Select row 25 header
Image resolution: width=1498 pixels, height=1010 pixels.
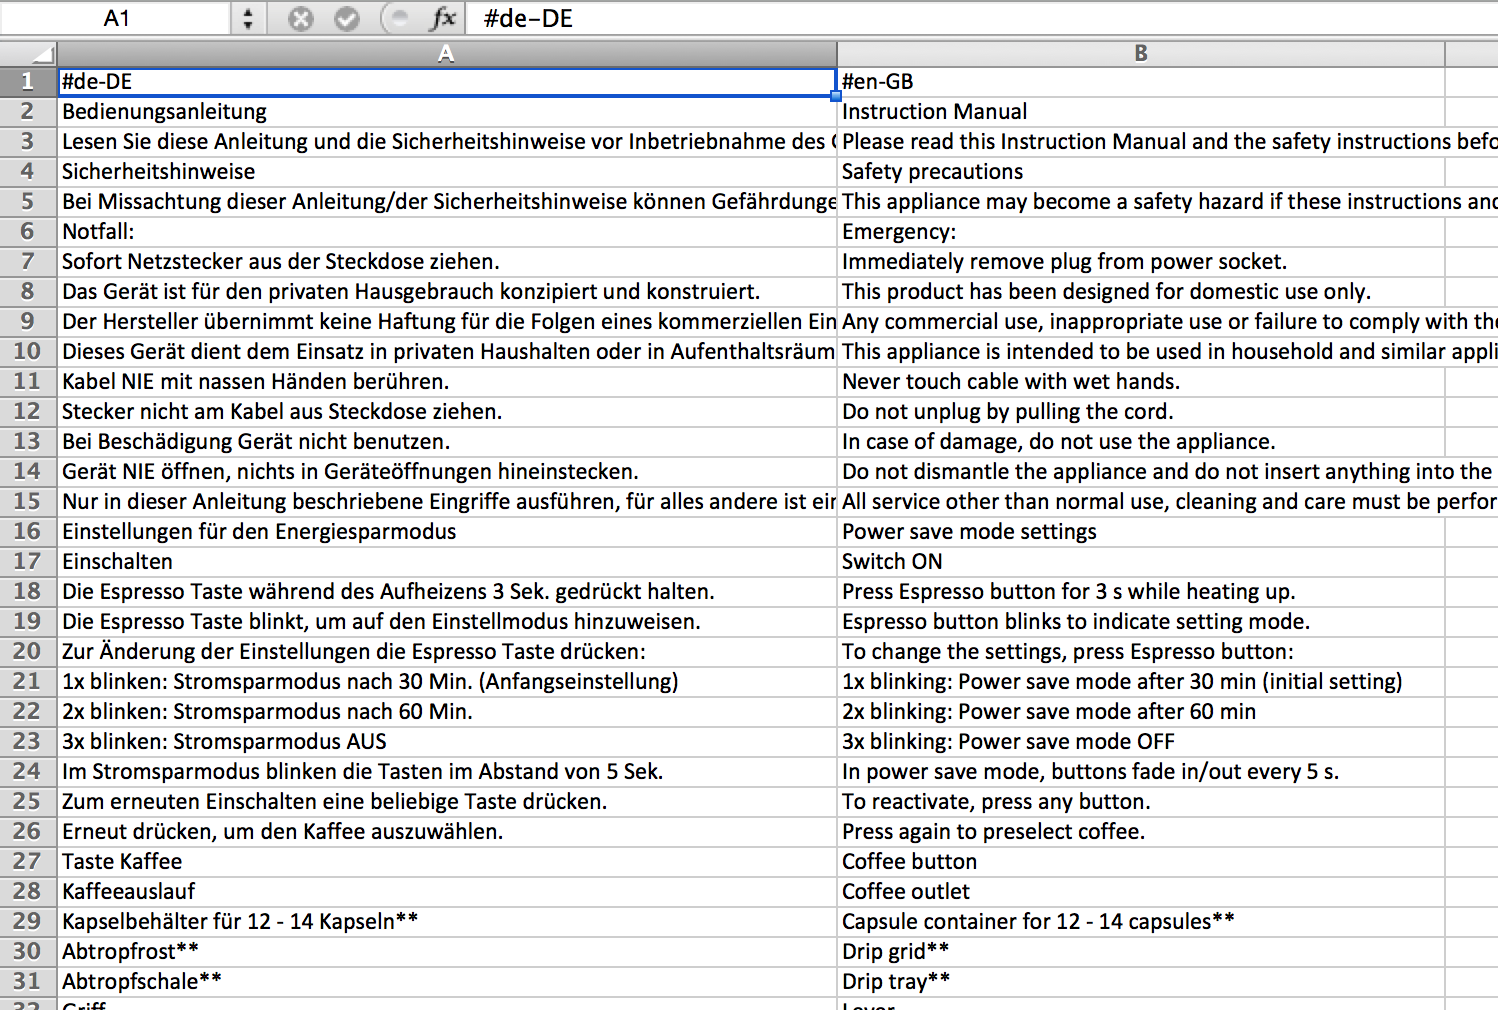[x=27, y=801]
